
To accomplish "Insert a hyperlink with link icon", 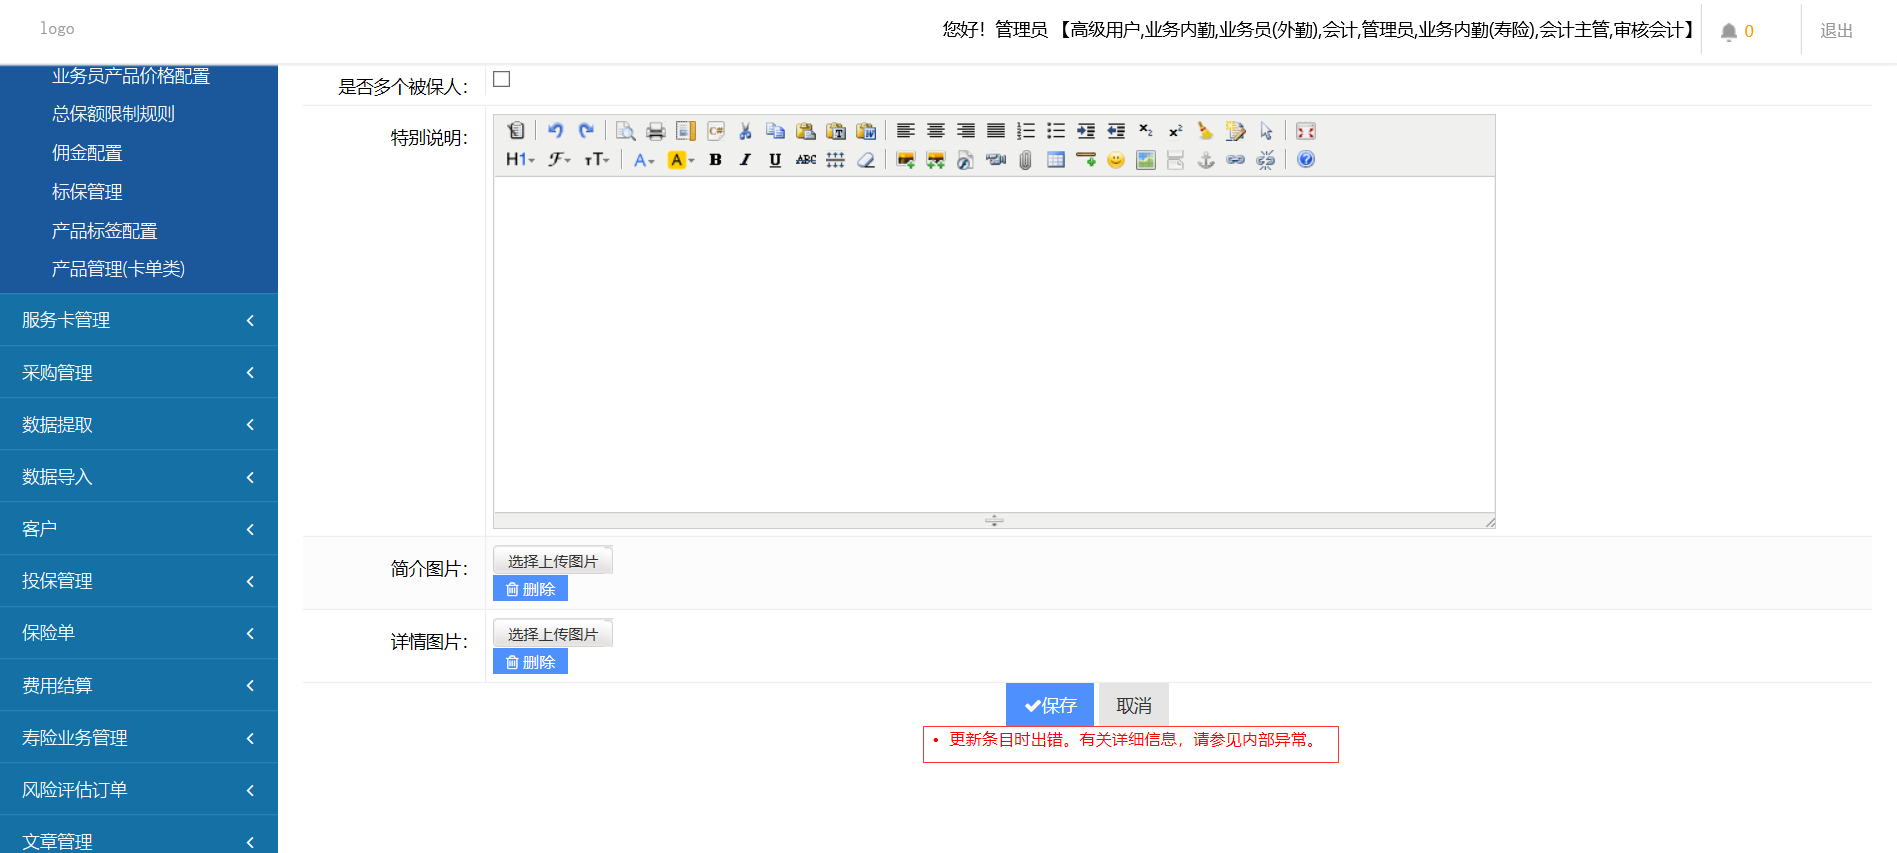I will (1236, 160).
